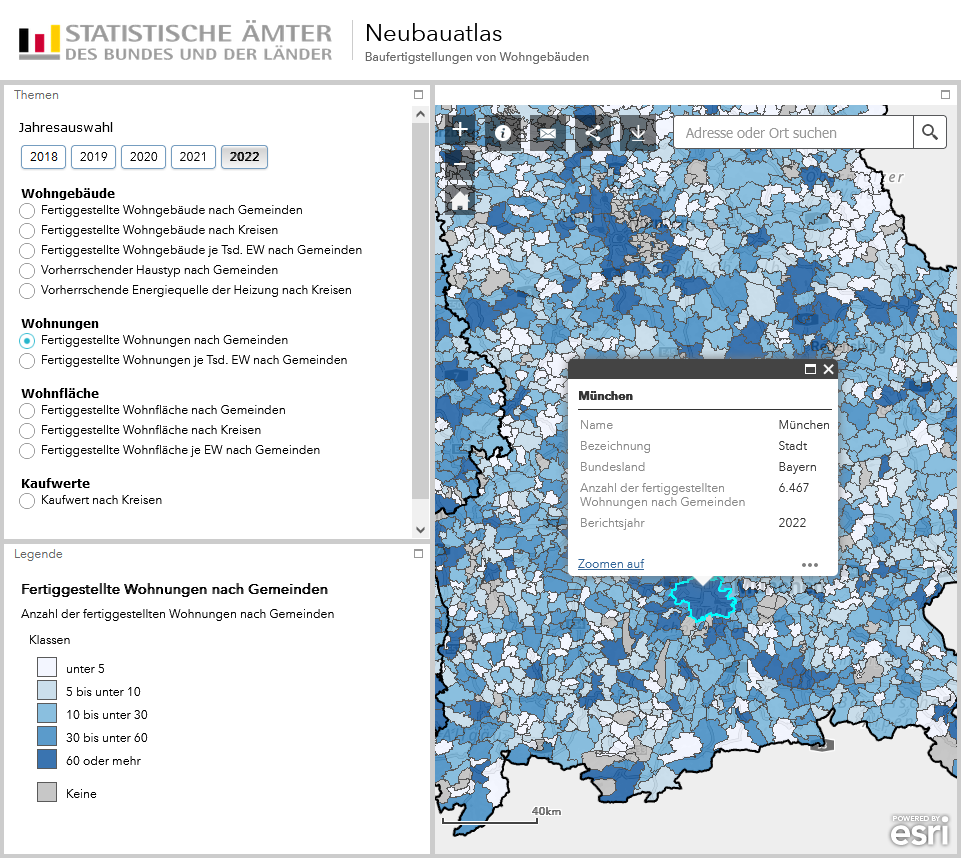Select Fertiggestellte Wohngebäude nach Kreisen
Viewport: 961px width, 858px height.
[x=27, y=231]
